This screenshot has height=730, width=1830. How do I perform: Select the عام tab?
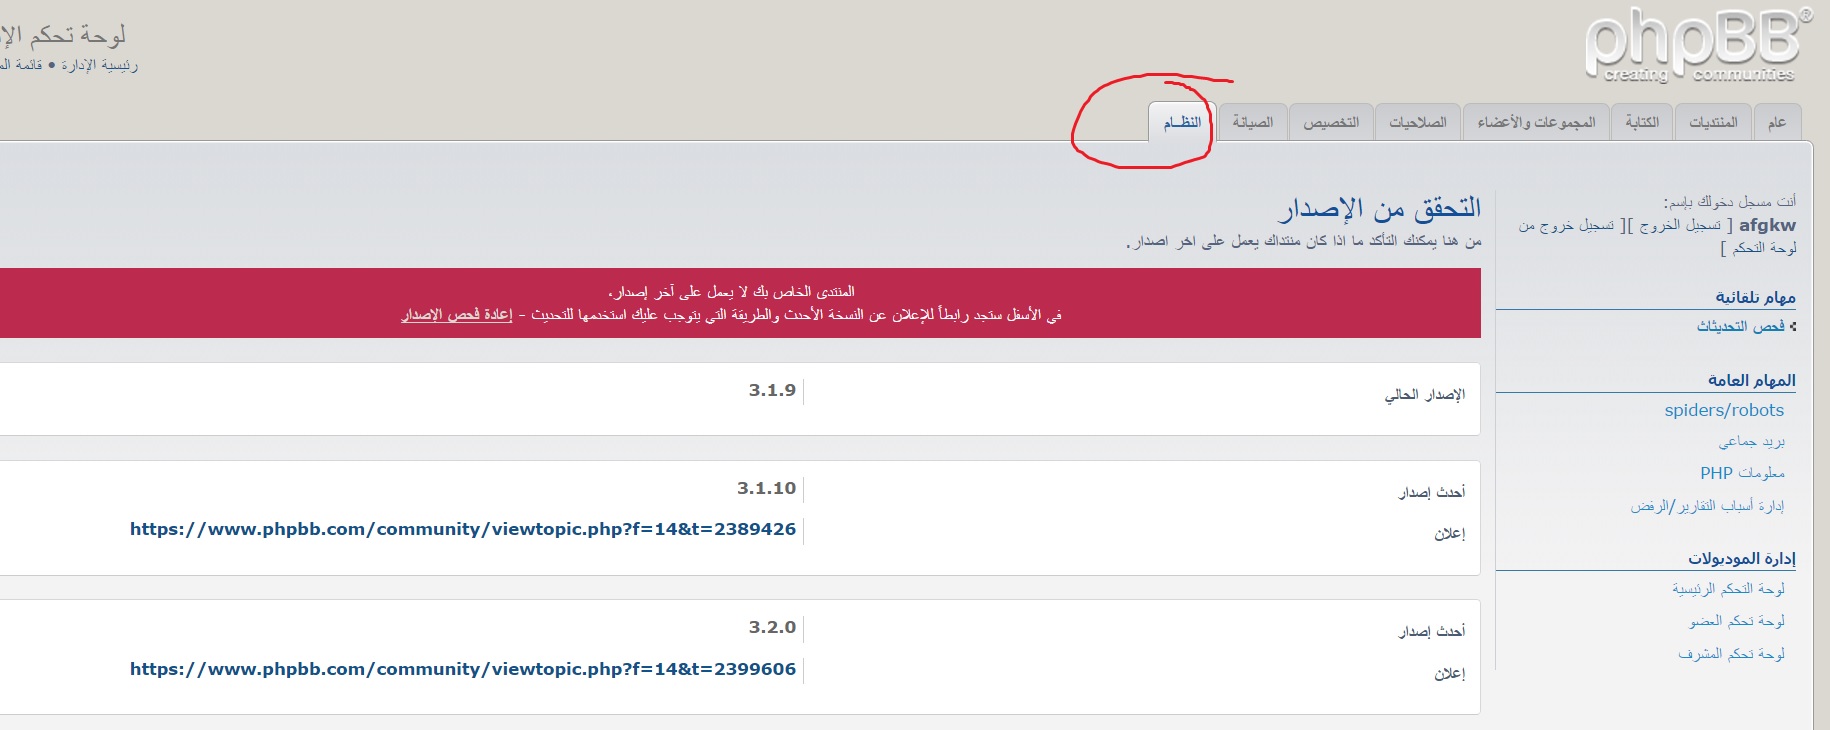(1777, 122)
